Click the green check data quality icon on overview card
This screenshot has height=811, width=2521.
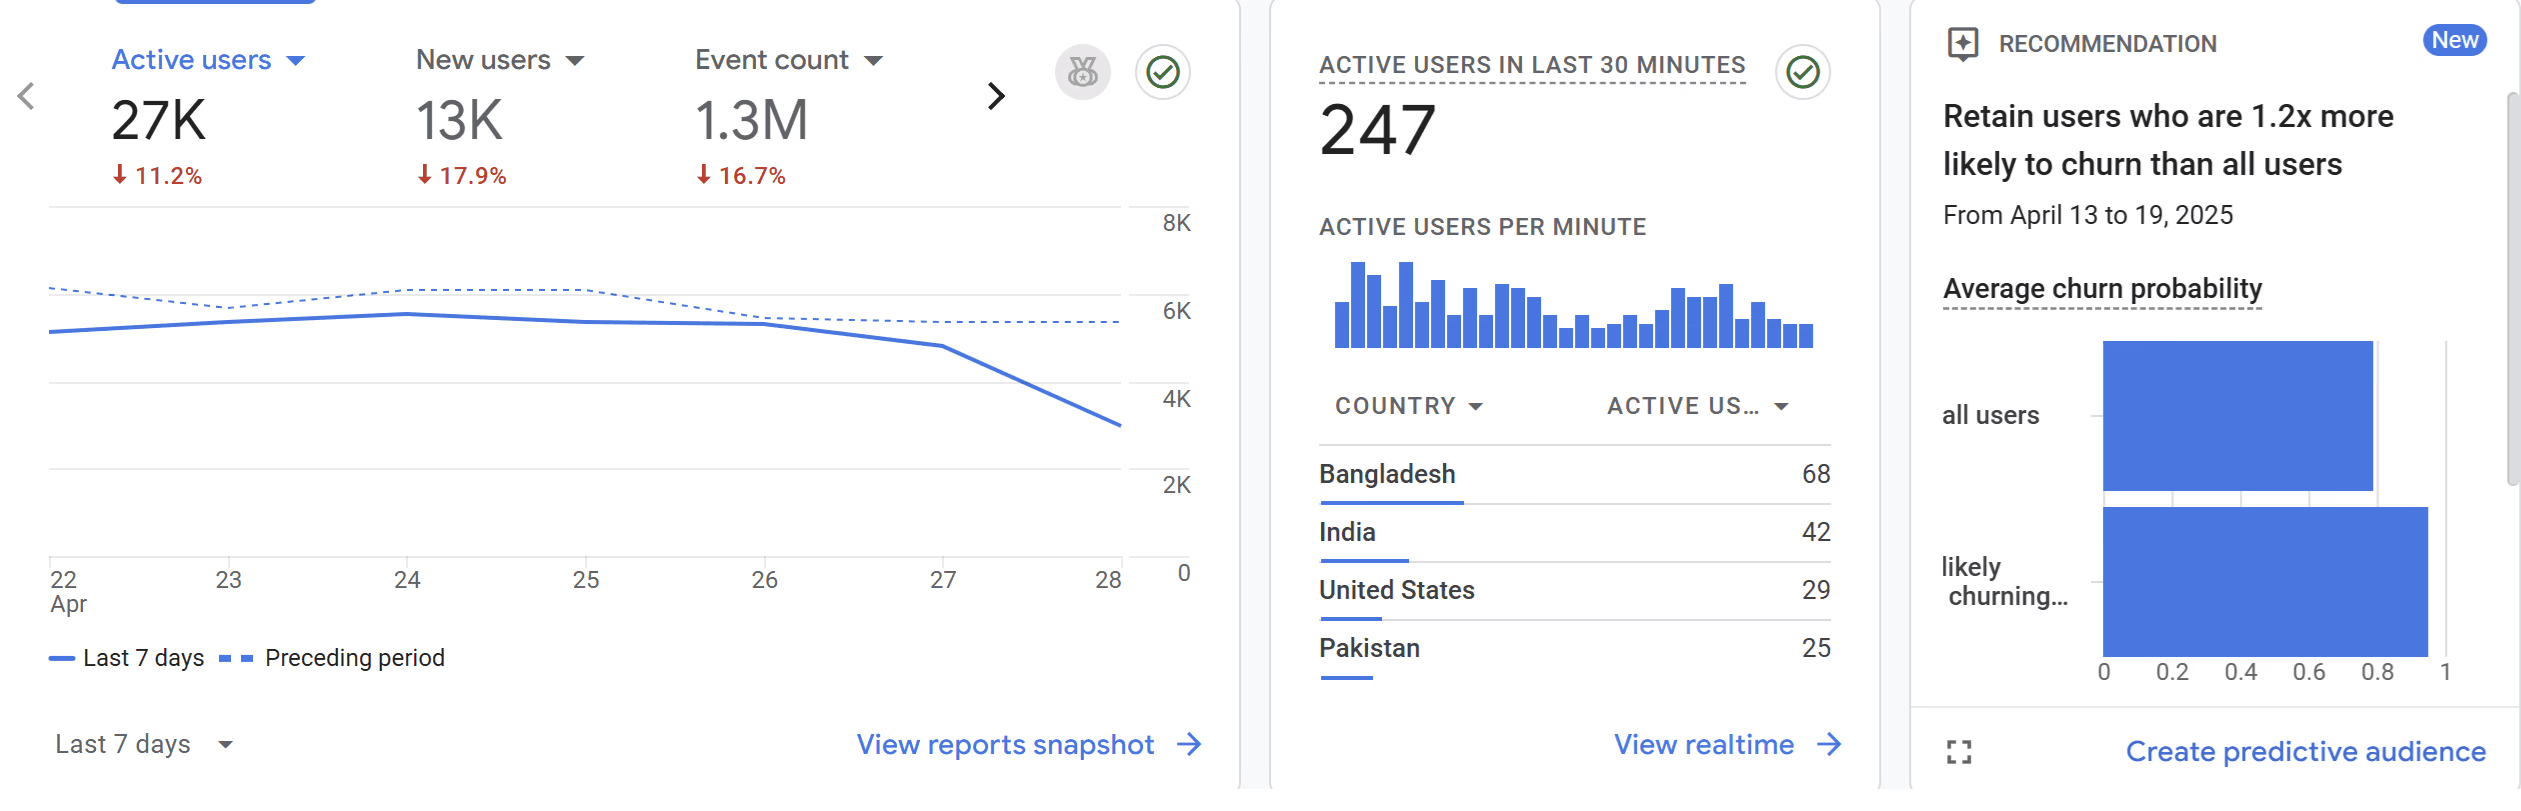[x=1163, y=72]
